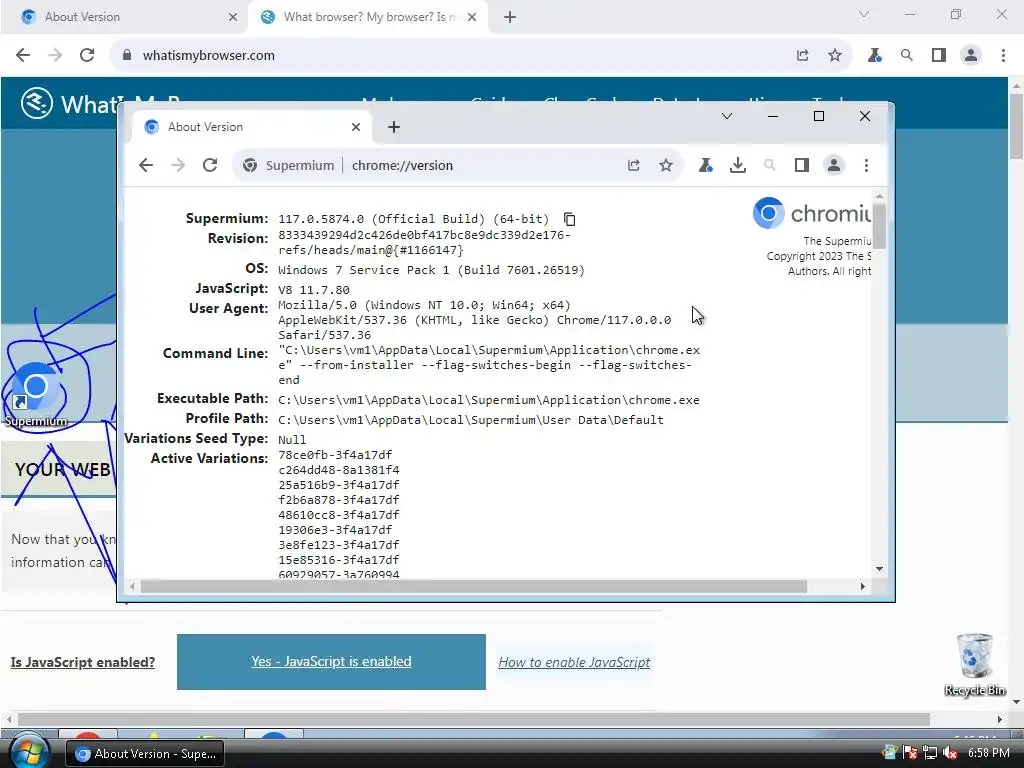Click the right arrow of the front window horizontal scrollbar

863,586
